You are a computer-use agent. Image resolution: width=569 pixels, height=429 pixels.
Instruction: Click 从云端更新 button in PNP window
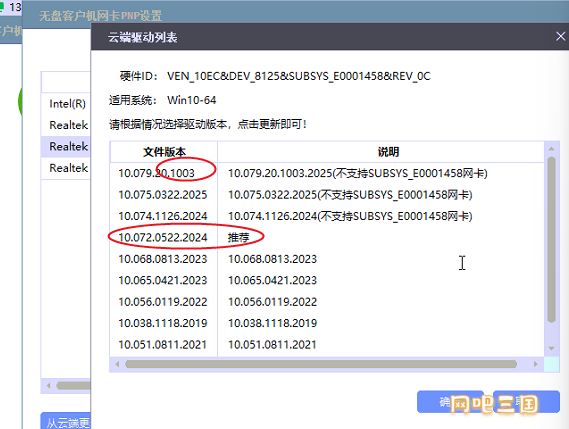66,421
